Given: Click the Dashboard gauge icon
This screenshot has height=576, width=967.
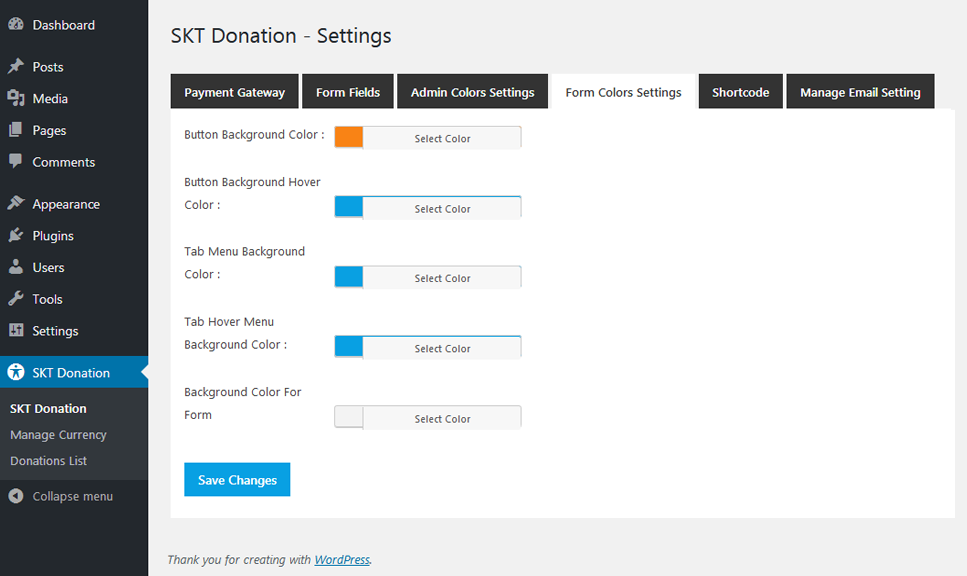Looking at the screenshot, I should click(x=16, y=25).
